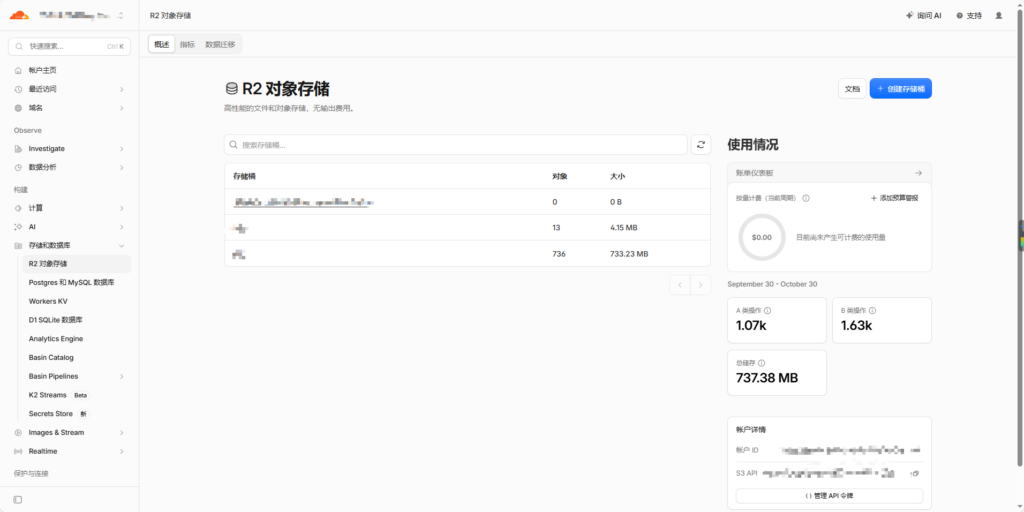Open the 账单仪表板 arrow link
The height and width of the screenshot is (512, 1024).
918,173
